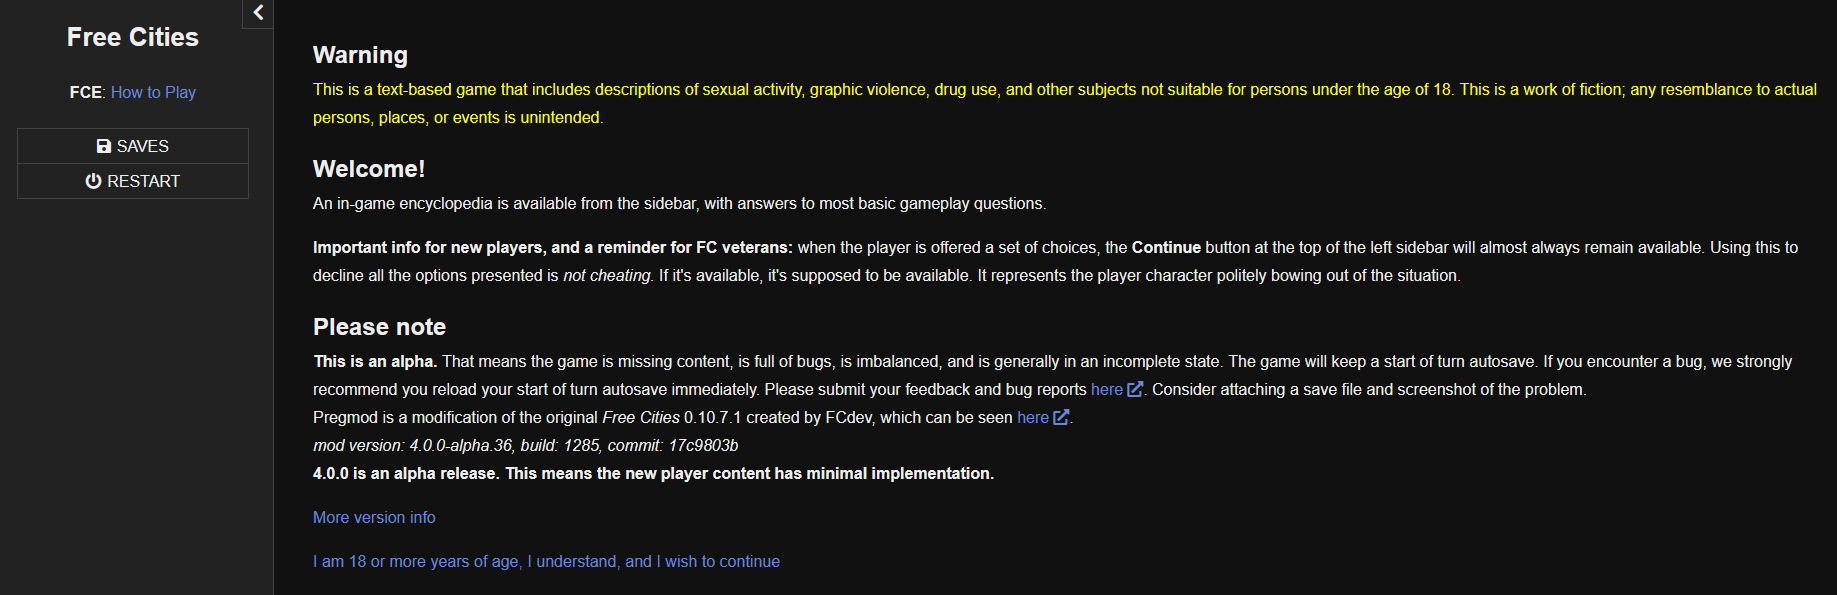The height and width of the screenshot is (595, 1837).
Task: Open the original Free Cities 'here' link
Action: [1033, 417]
